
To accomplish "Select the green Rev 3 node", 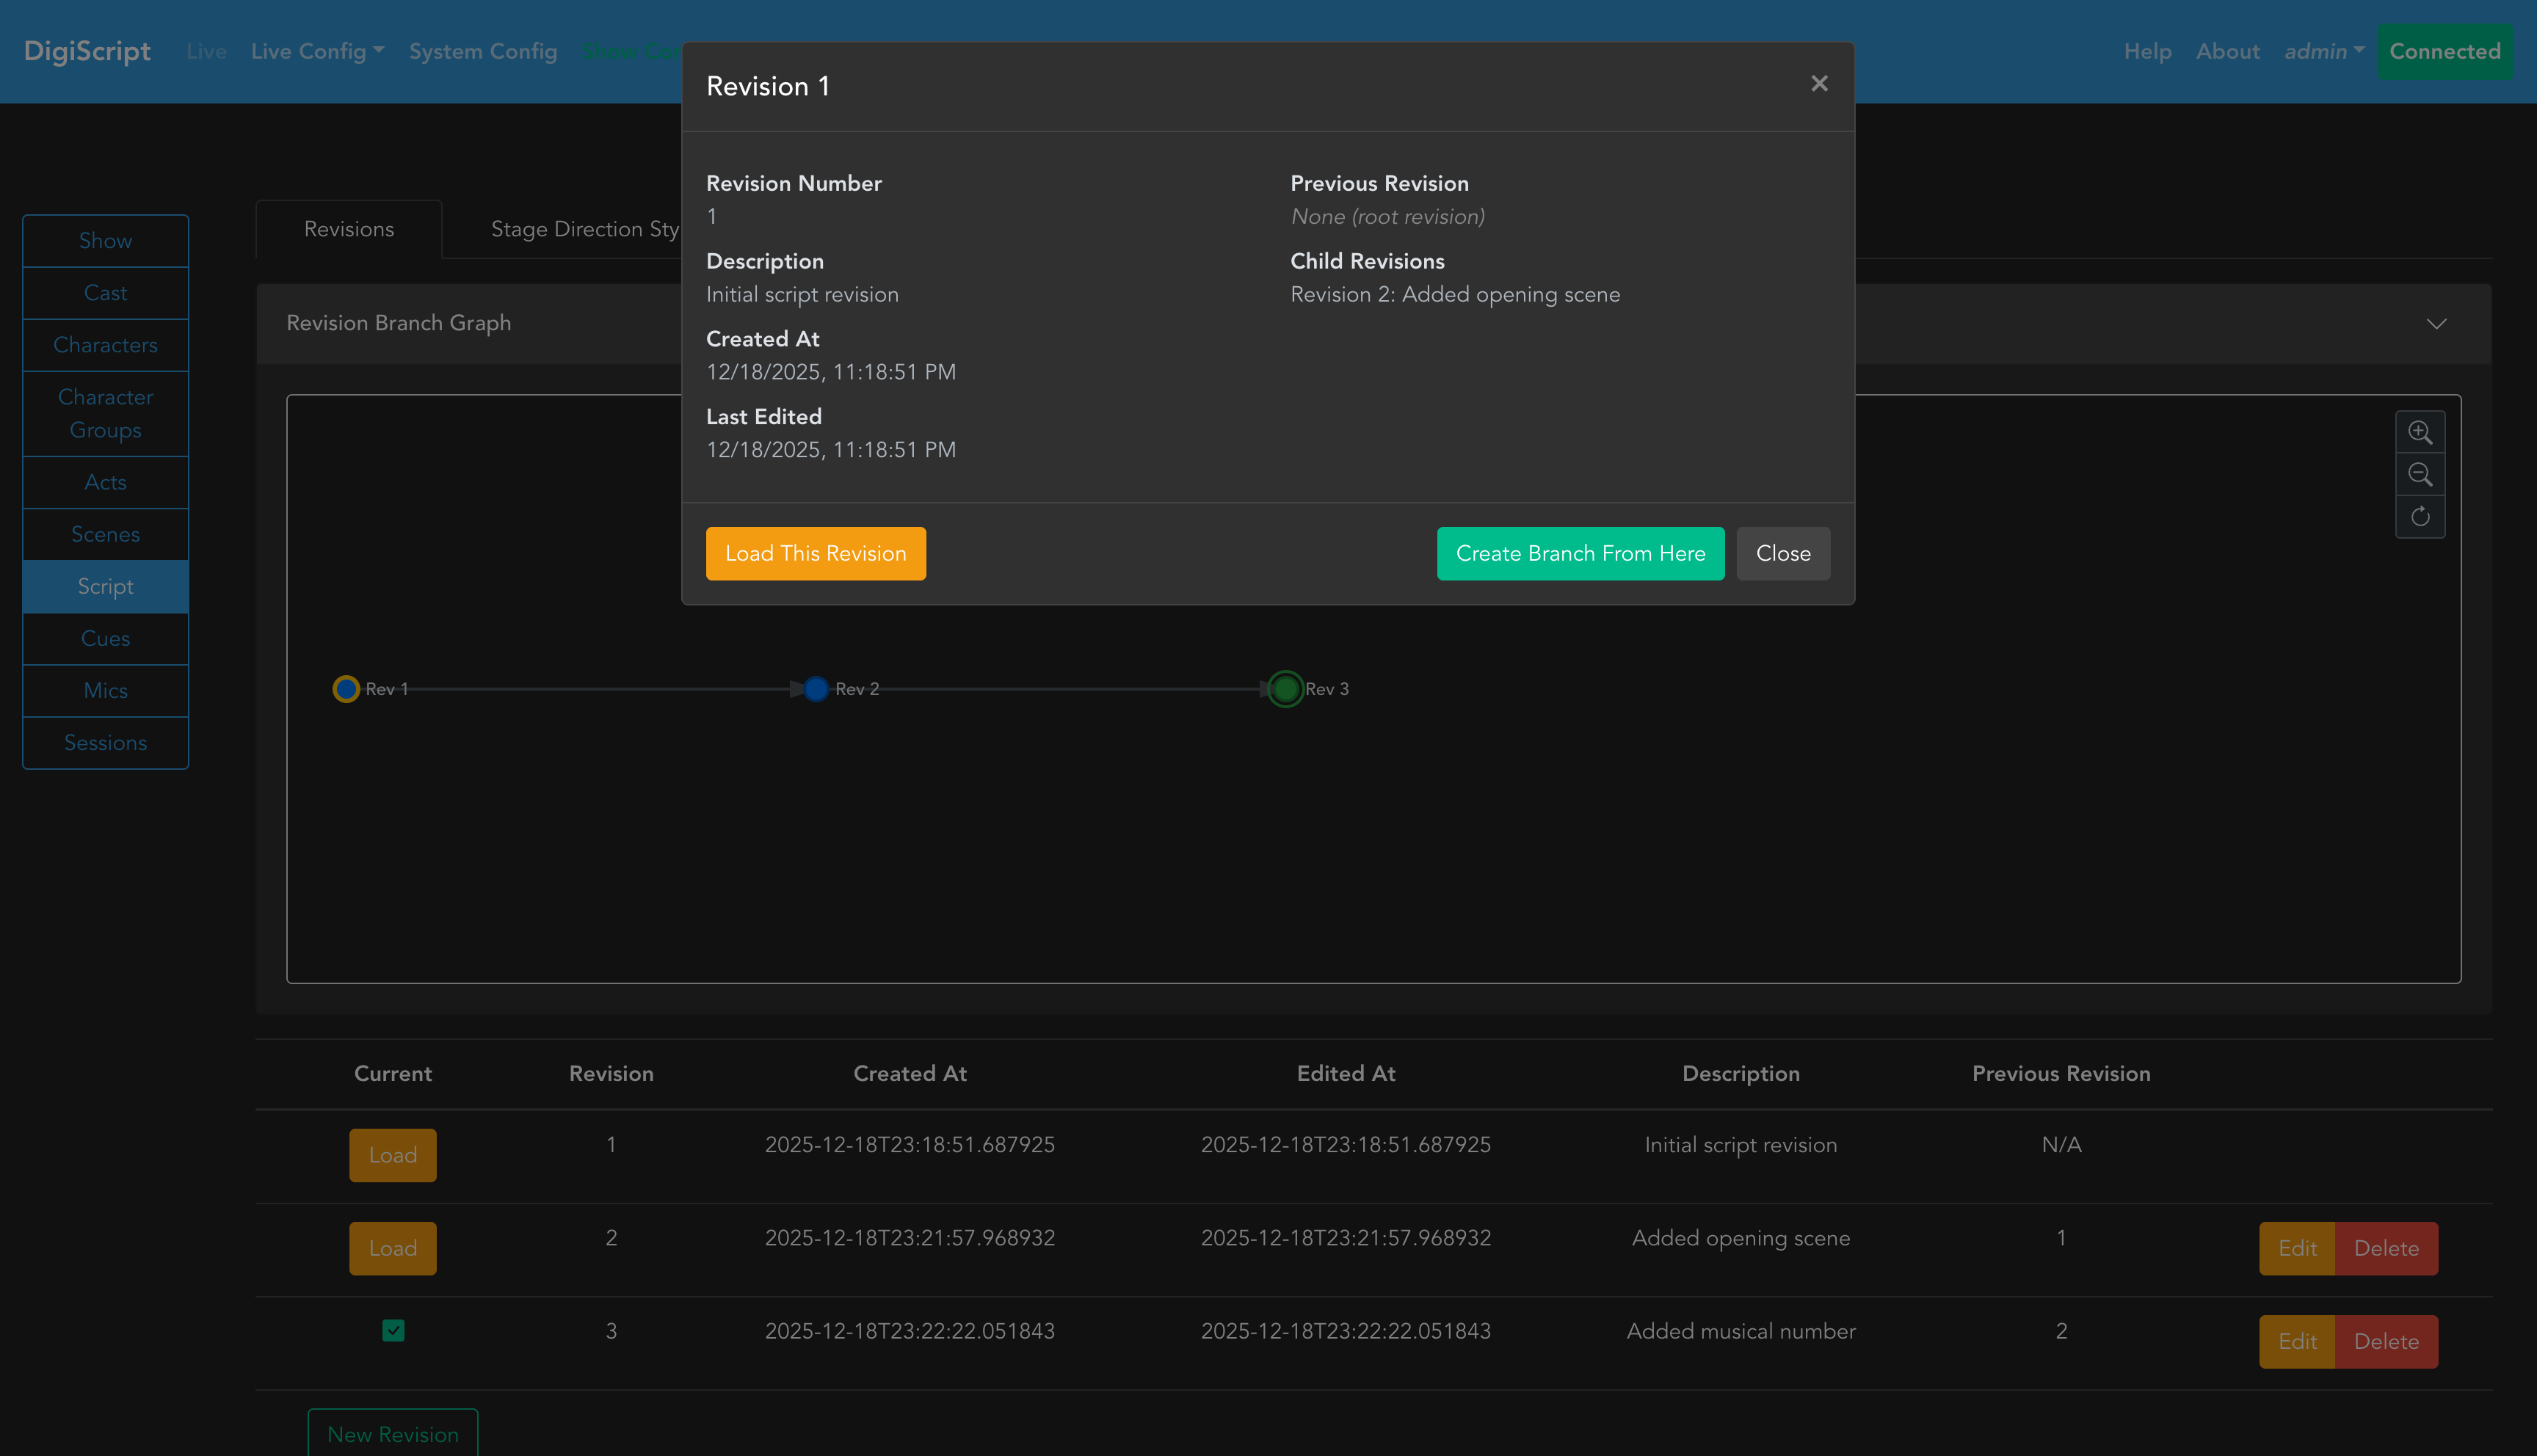I will 1285,689.
